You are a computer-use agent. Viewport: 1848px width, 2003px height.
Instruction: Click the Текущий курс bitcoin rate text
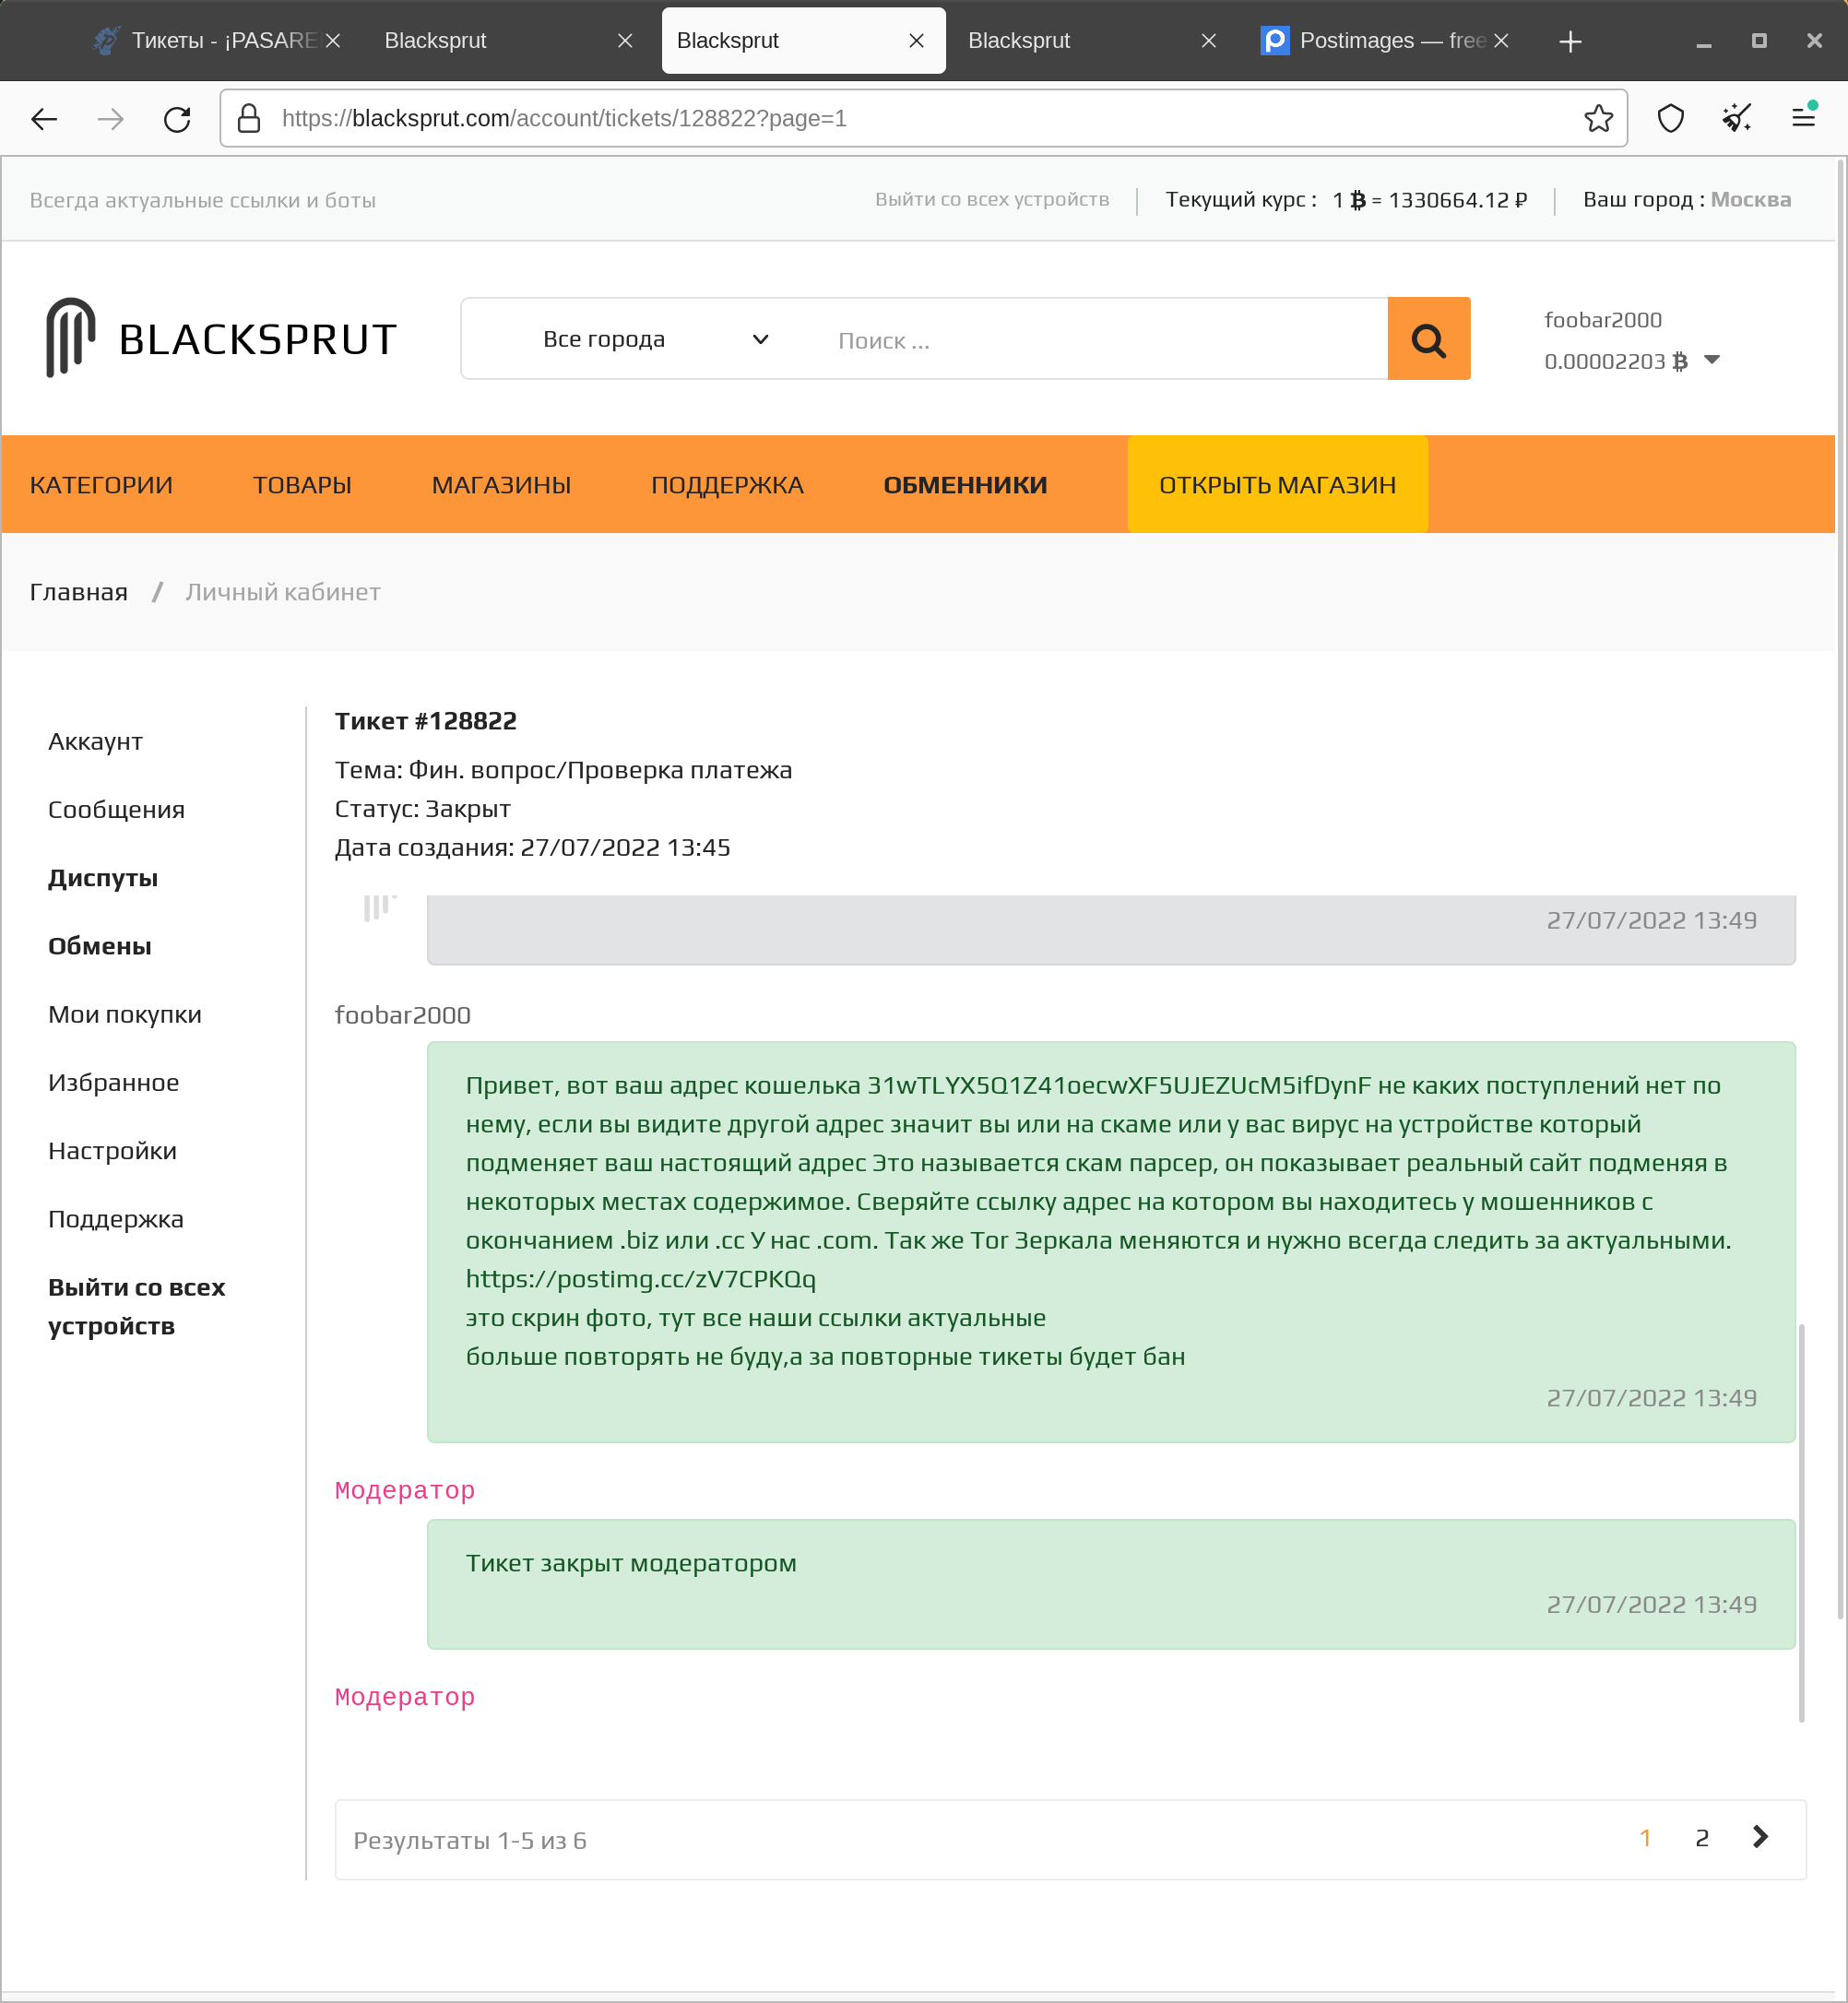pyautogui.click(x=1345, y=200)
